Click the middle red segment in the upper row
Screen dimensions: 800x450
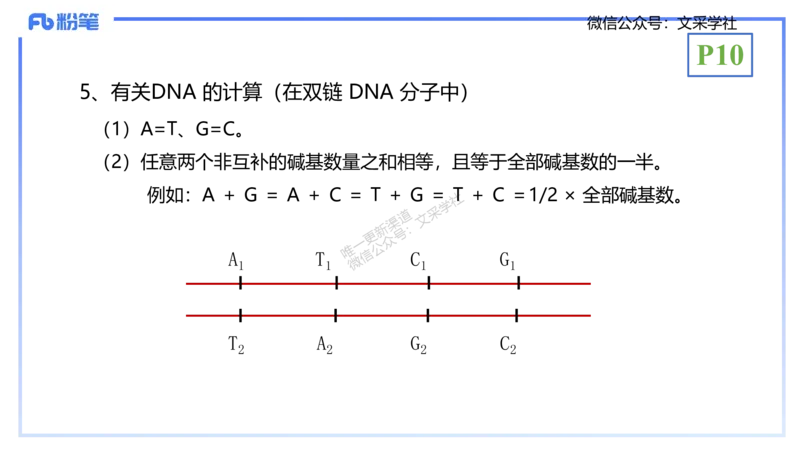click(x=383, y=284)
